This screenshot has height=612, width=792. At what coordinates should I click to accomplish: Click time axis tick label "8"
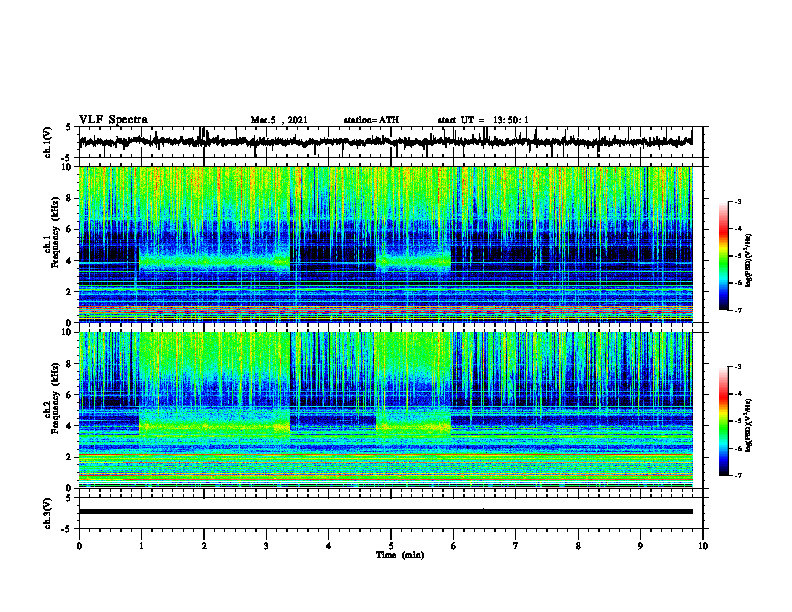pos(578,546)
